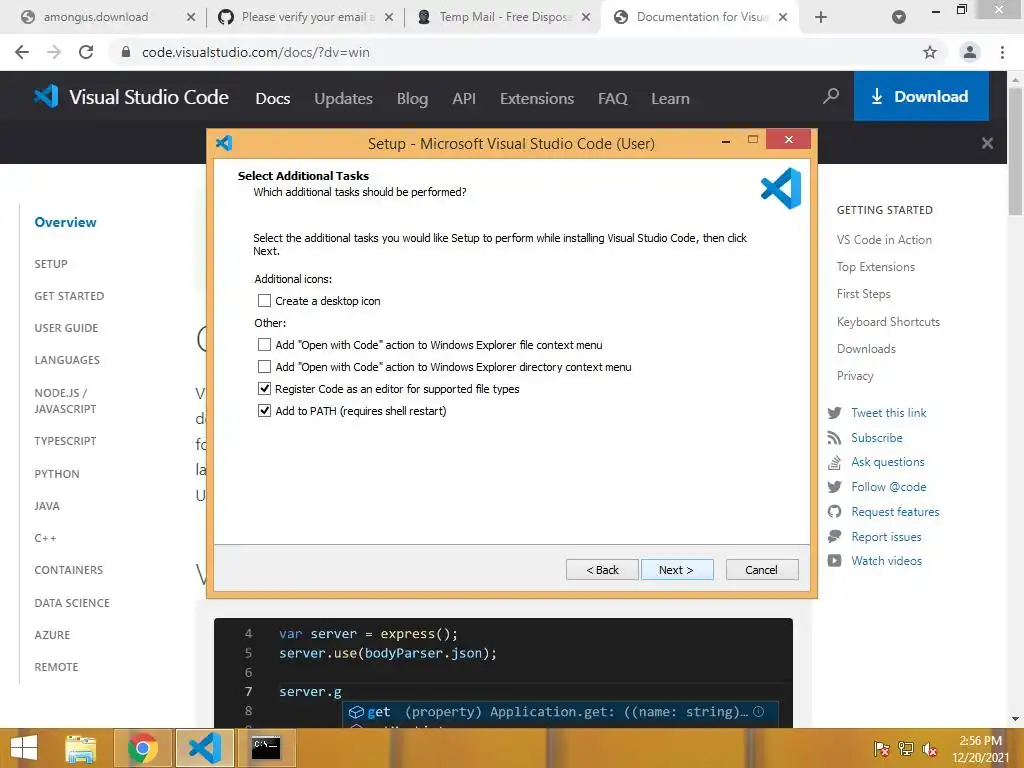This screenshot has height=768, width=1024.
Task: Expand the CONTAINERS docs section
Action: click(69, 569)
